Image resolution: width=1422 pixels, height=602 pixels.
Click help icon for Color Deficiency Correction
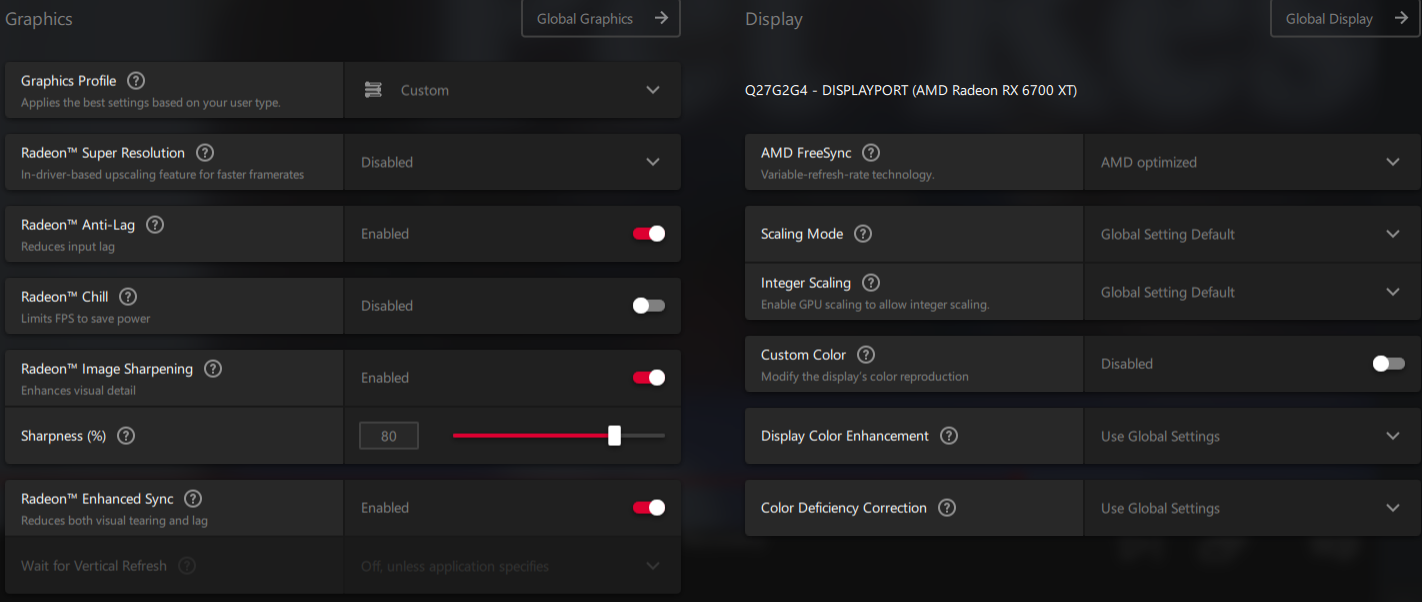click(x=947, y=508)
